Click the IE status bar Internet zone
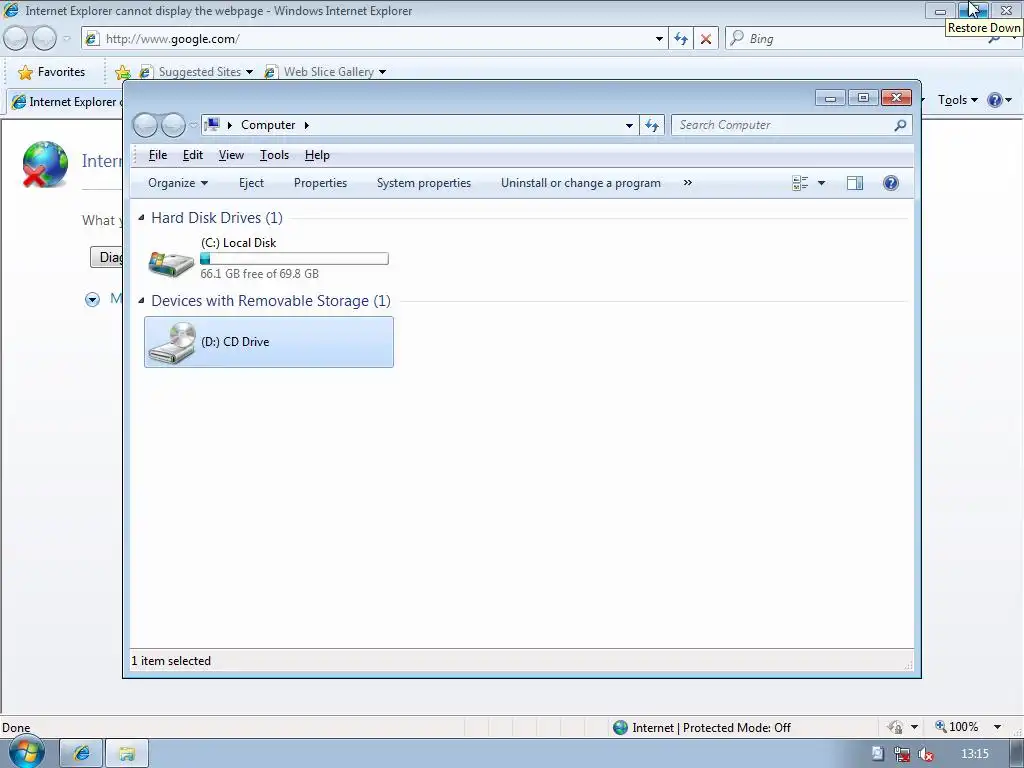This screenshot has width=1024, height=768. click(701, 728)
